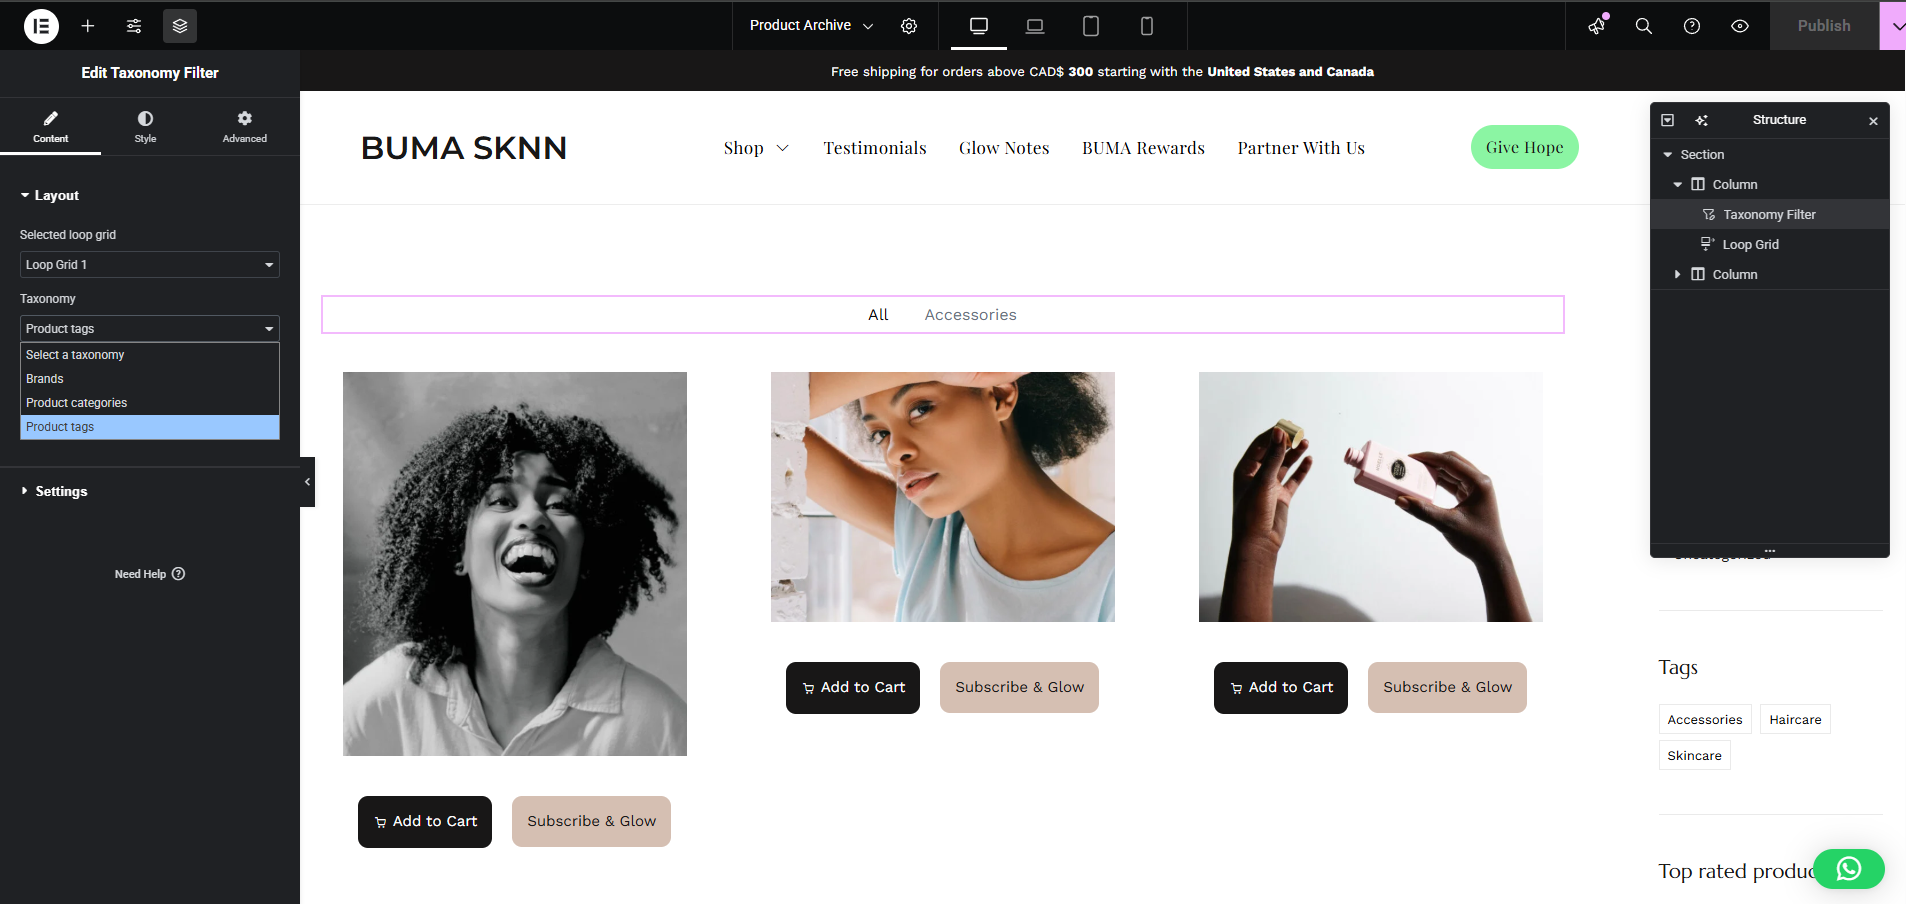Viewport: 1906px width, 904px height.
Task: Add the first product to cart
Action: click(x=425, y=822)
